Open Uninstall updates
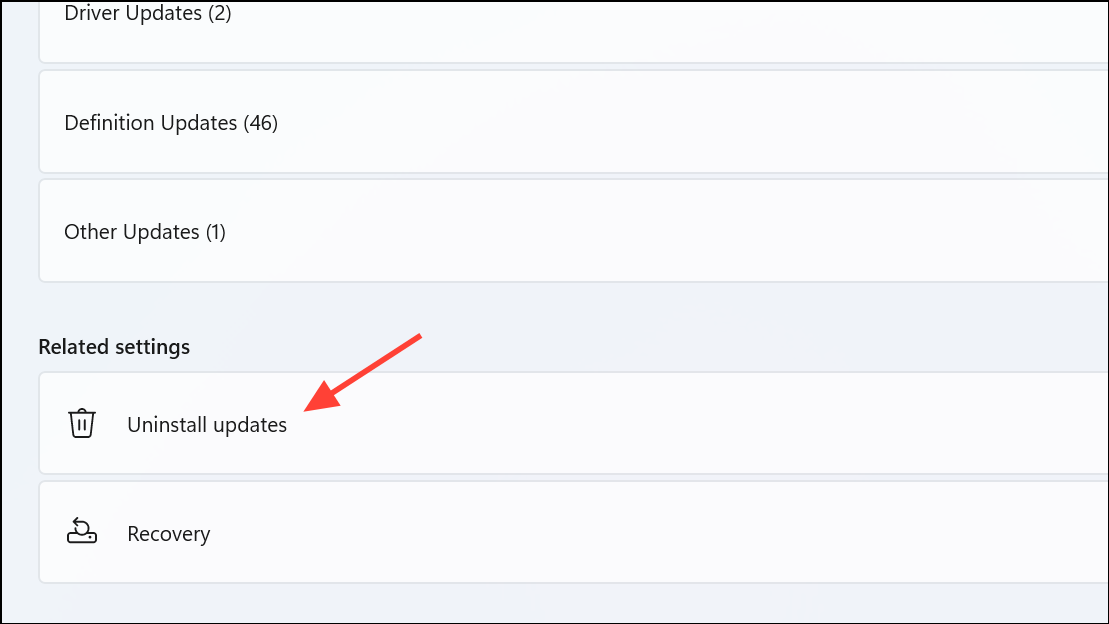 pos(574,423)
